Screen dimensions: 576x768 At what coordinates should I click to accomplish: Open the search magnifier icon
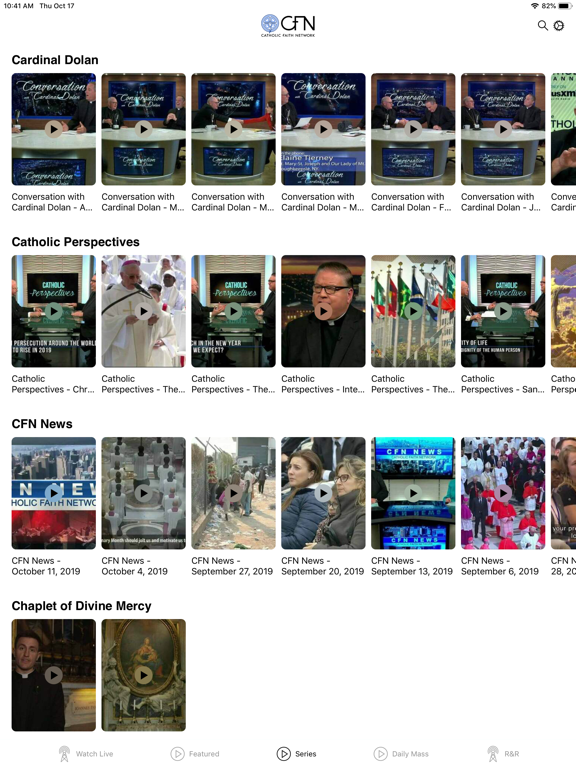542,25
